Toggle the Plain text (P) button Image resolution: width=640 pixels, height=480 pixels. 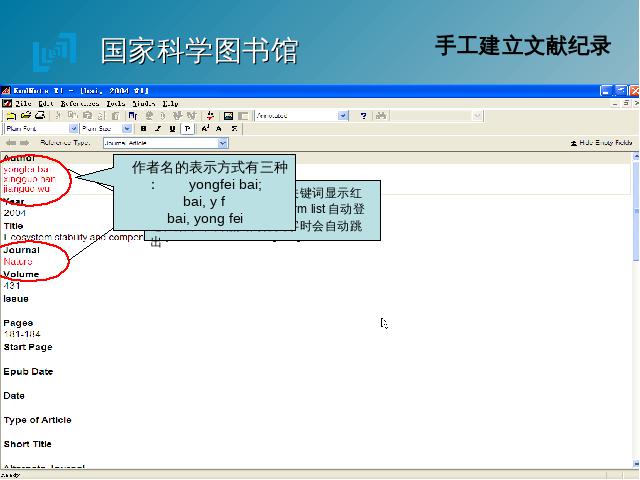coord(187,129)
